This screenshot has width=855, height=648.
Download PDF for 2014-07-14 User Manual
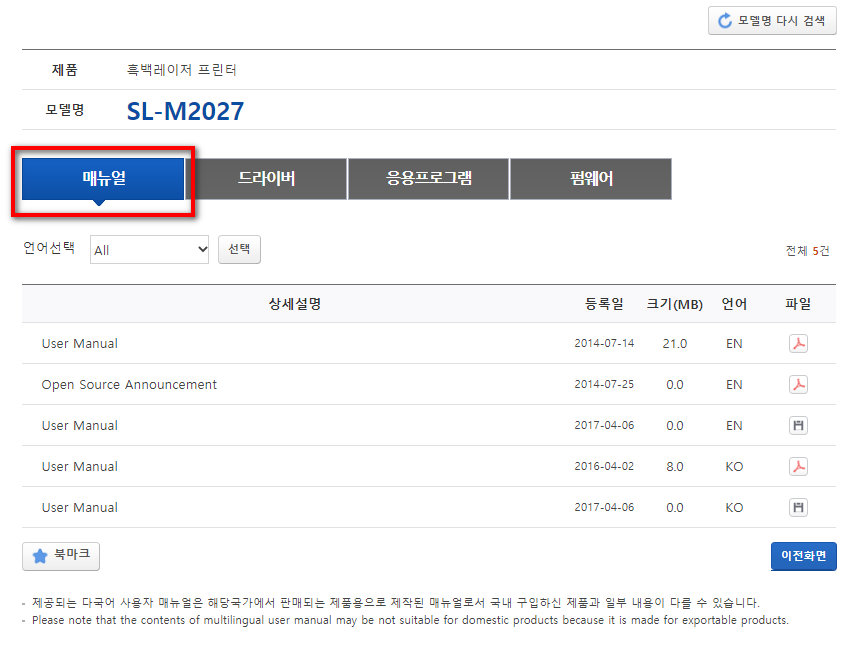tap(798, 344)
